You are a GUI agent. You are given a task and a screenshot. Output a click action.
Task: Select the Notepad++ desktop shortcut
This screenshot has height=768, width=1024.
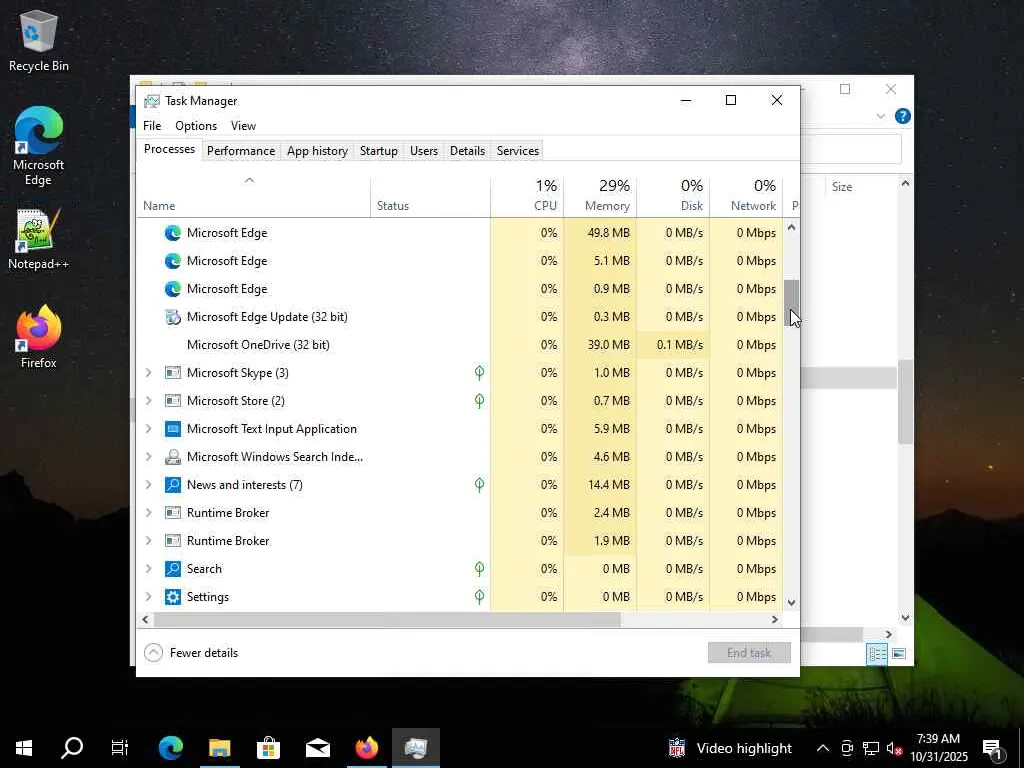pos(39,239)
